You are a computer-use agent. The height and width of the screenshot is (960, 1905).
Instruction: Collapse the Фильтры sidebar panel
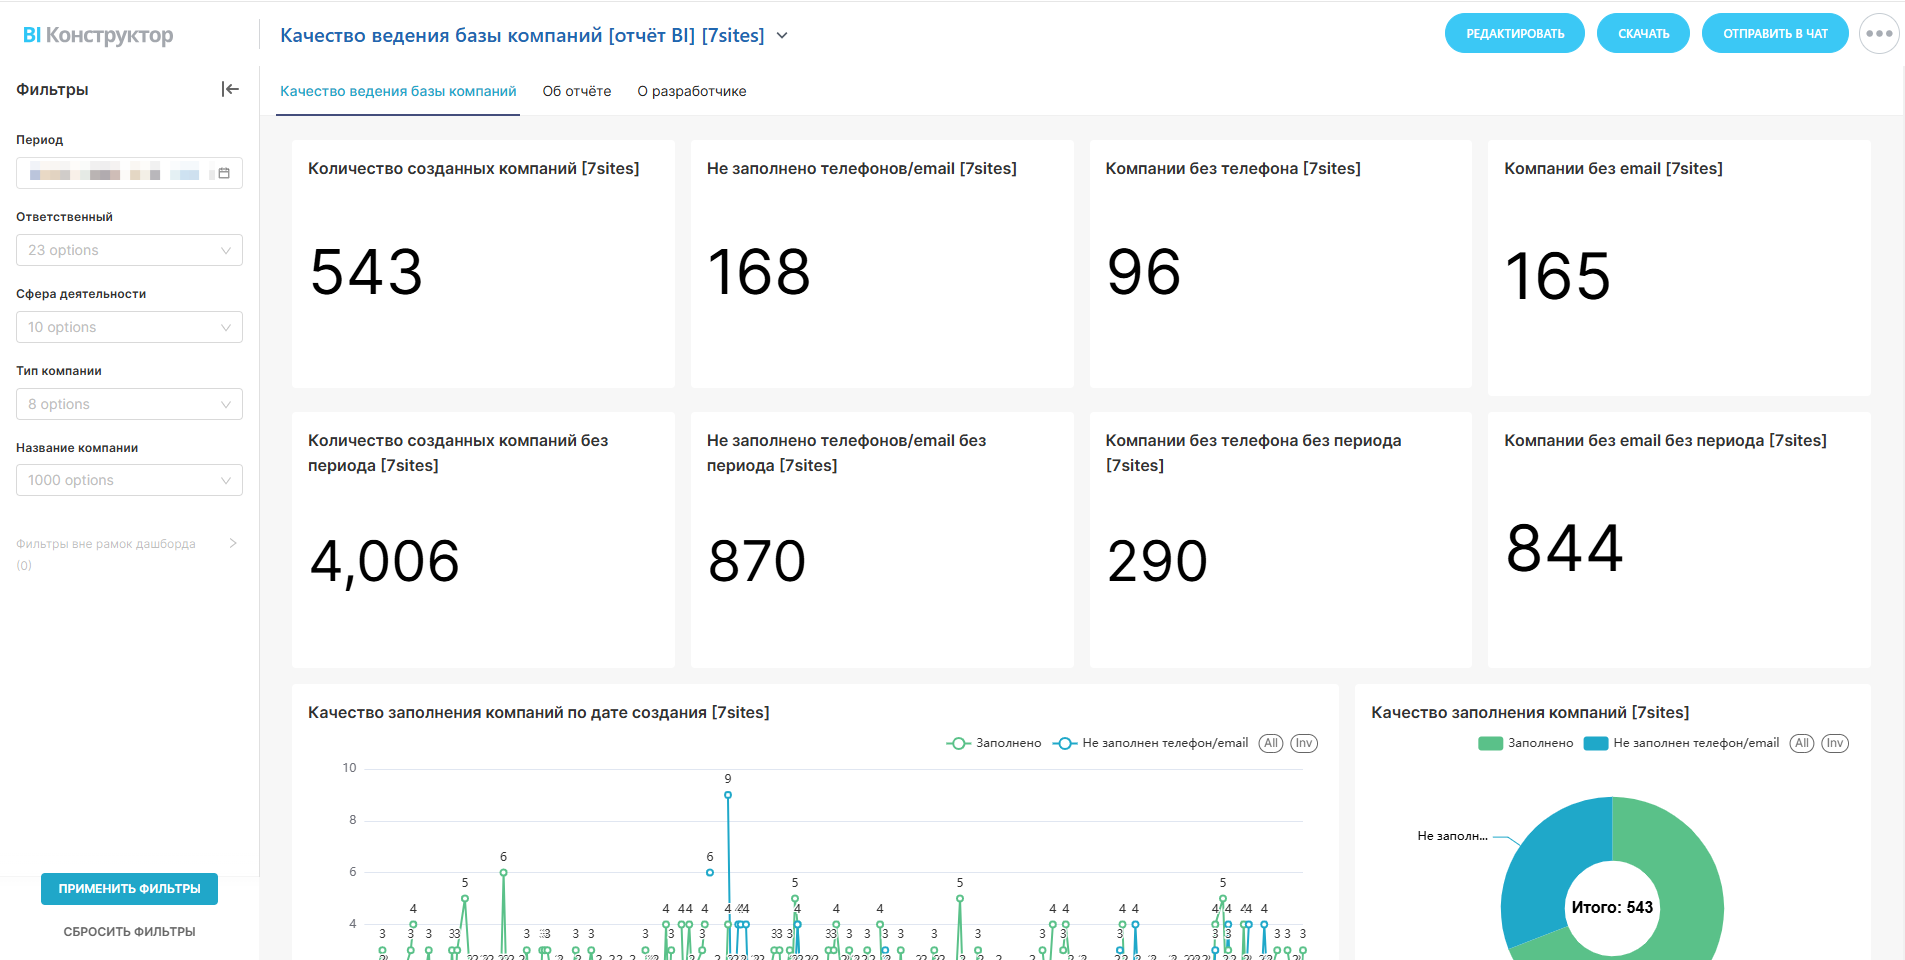230,89
